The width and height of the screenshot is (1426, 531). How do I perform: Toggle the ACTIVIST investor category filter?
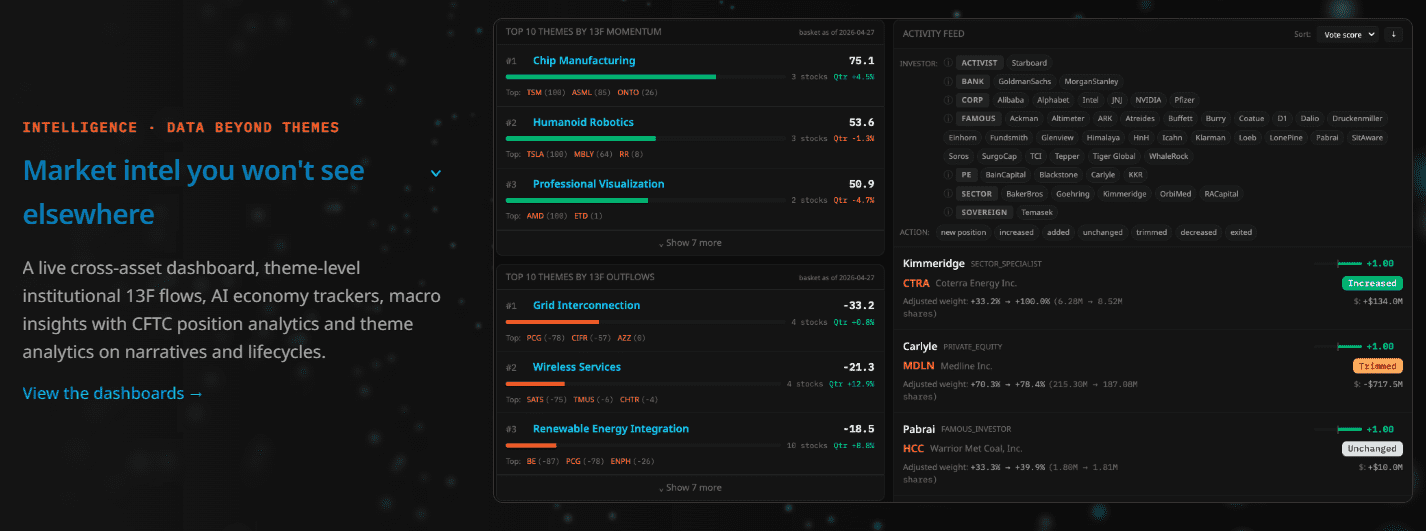[979, 63]
